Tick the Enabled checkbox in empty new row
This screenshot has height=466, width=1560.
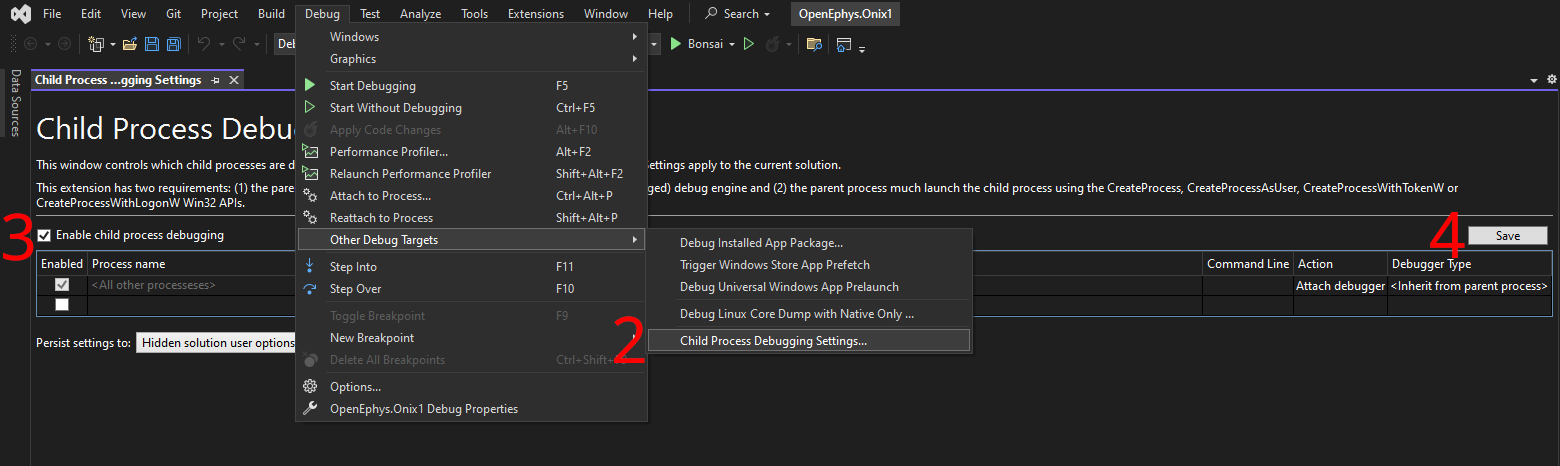[62, 305]
